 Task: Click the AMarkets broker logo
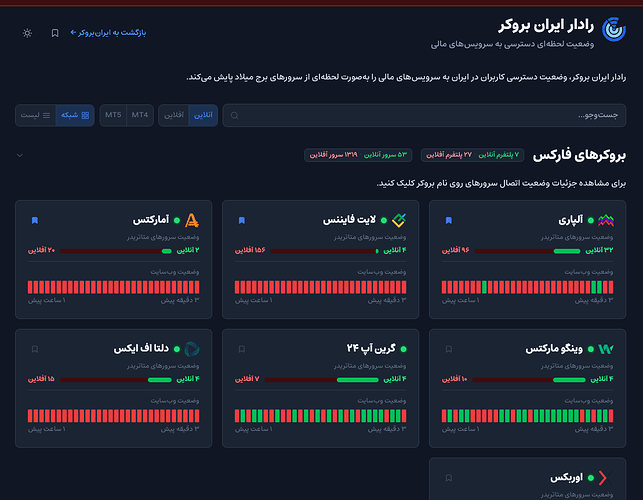pyautogui.click(x=192, y=220)
